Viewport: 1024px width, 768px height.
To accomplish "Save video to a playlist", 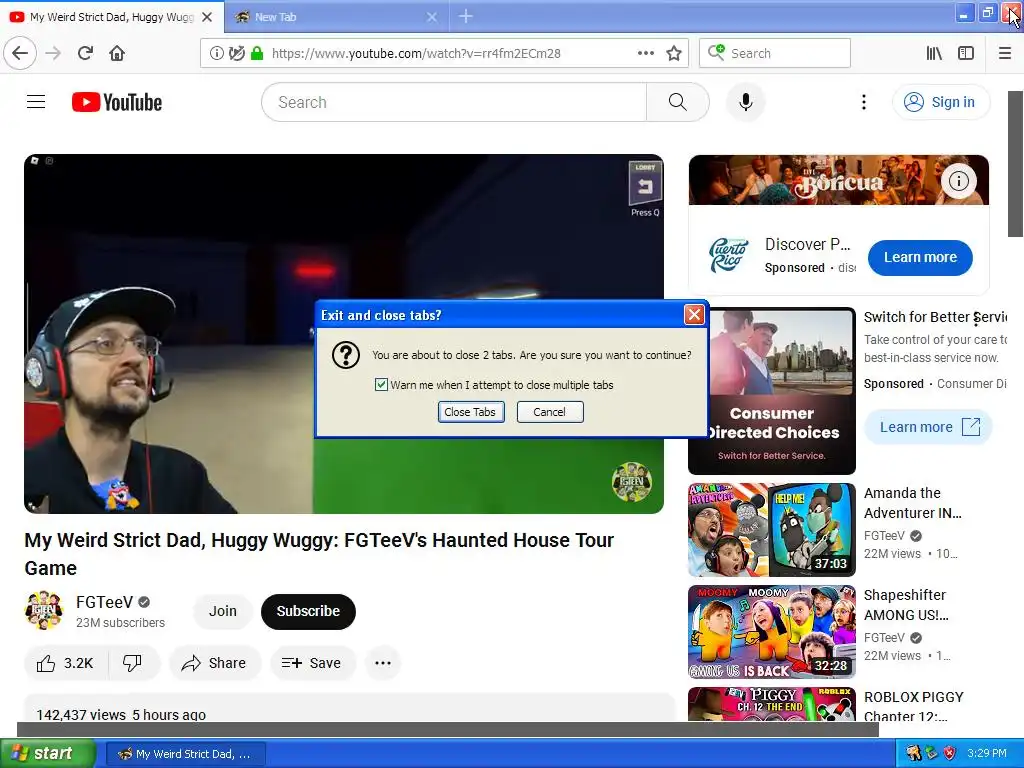I will point(312,663).
